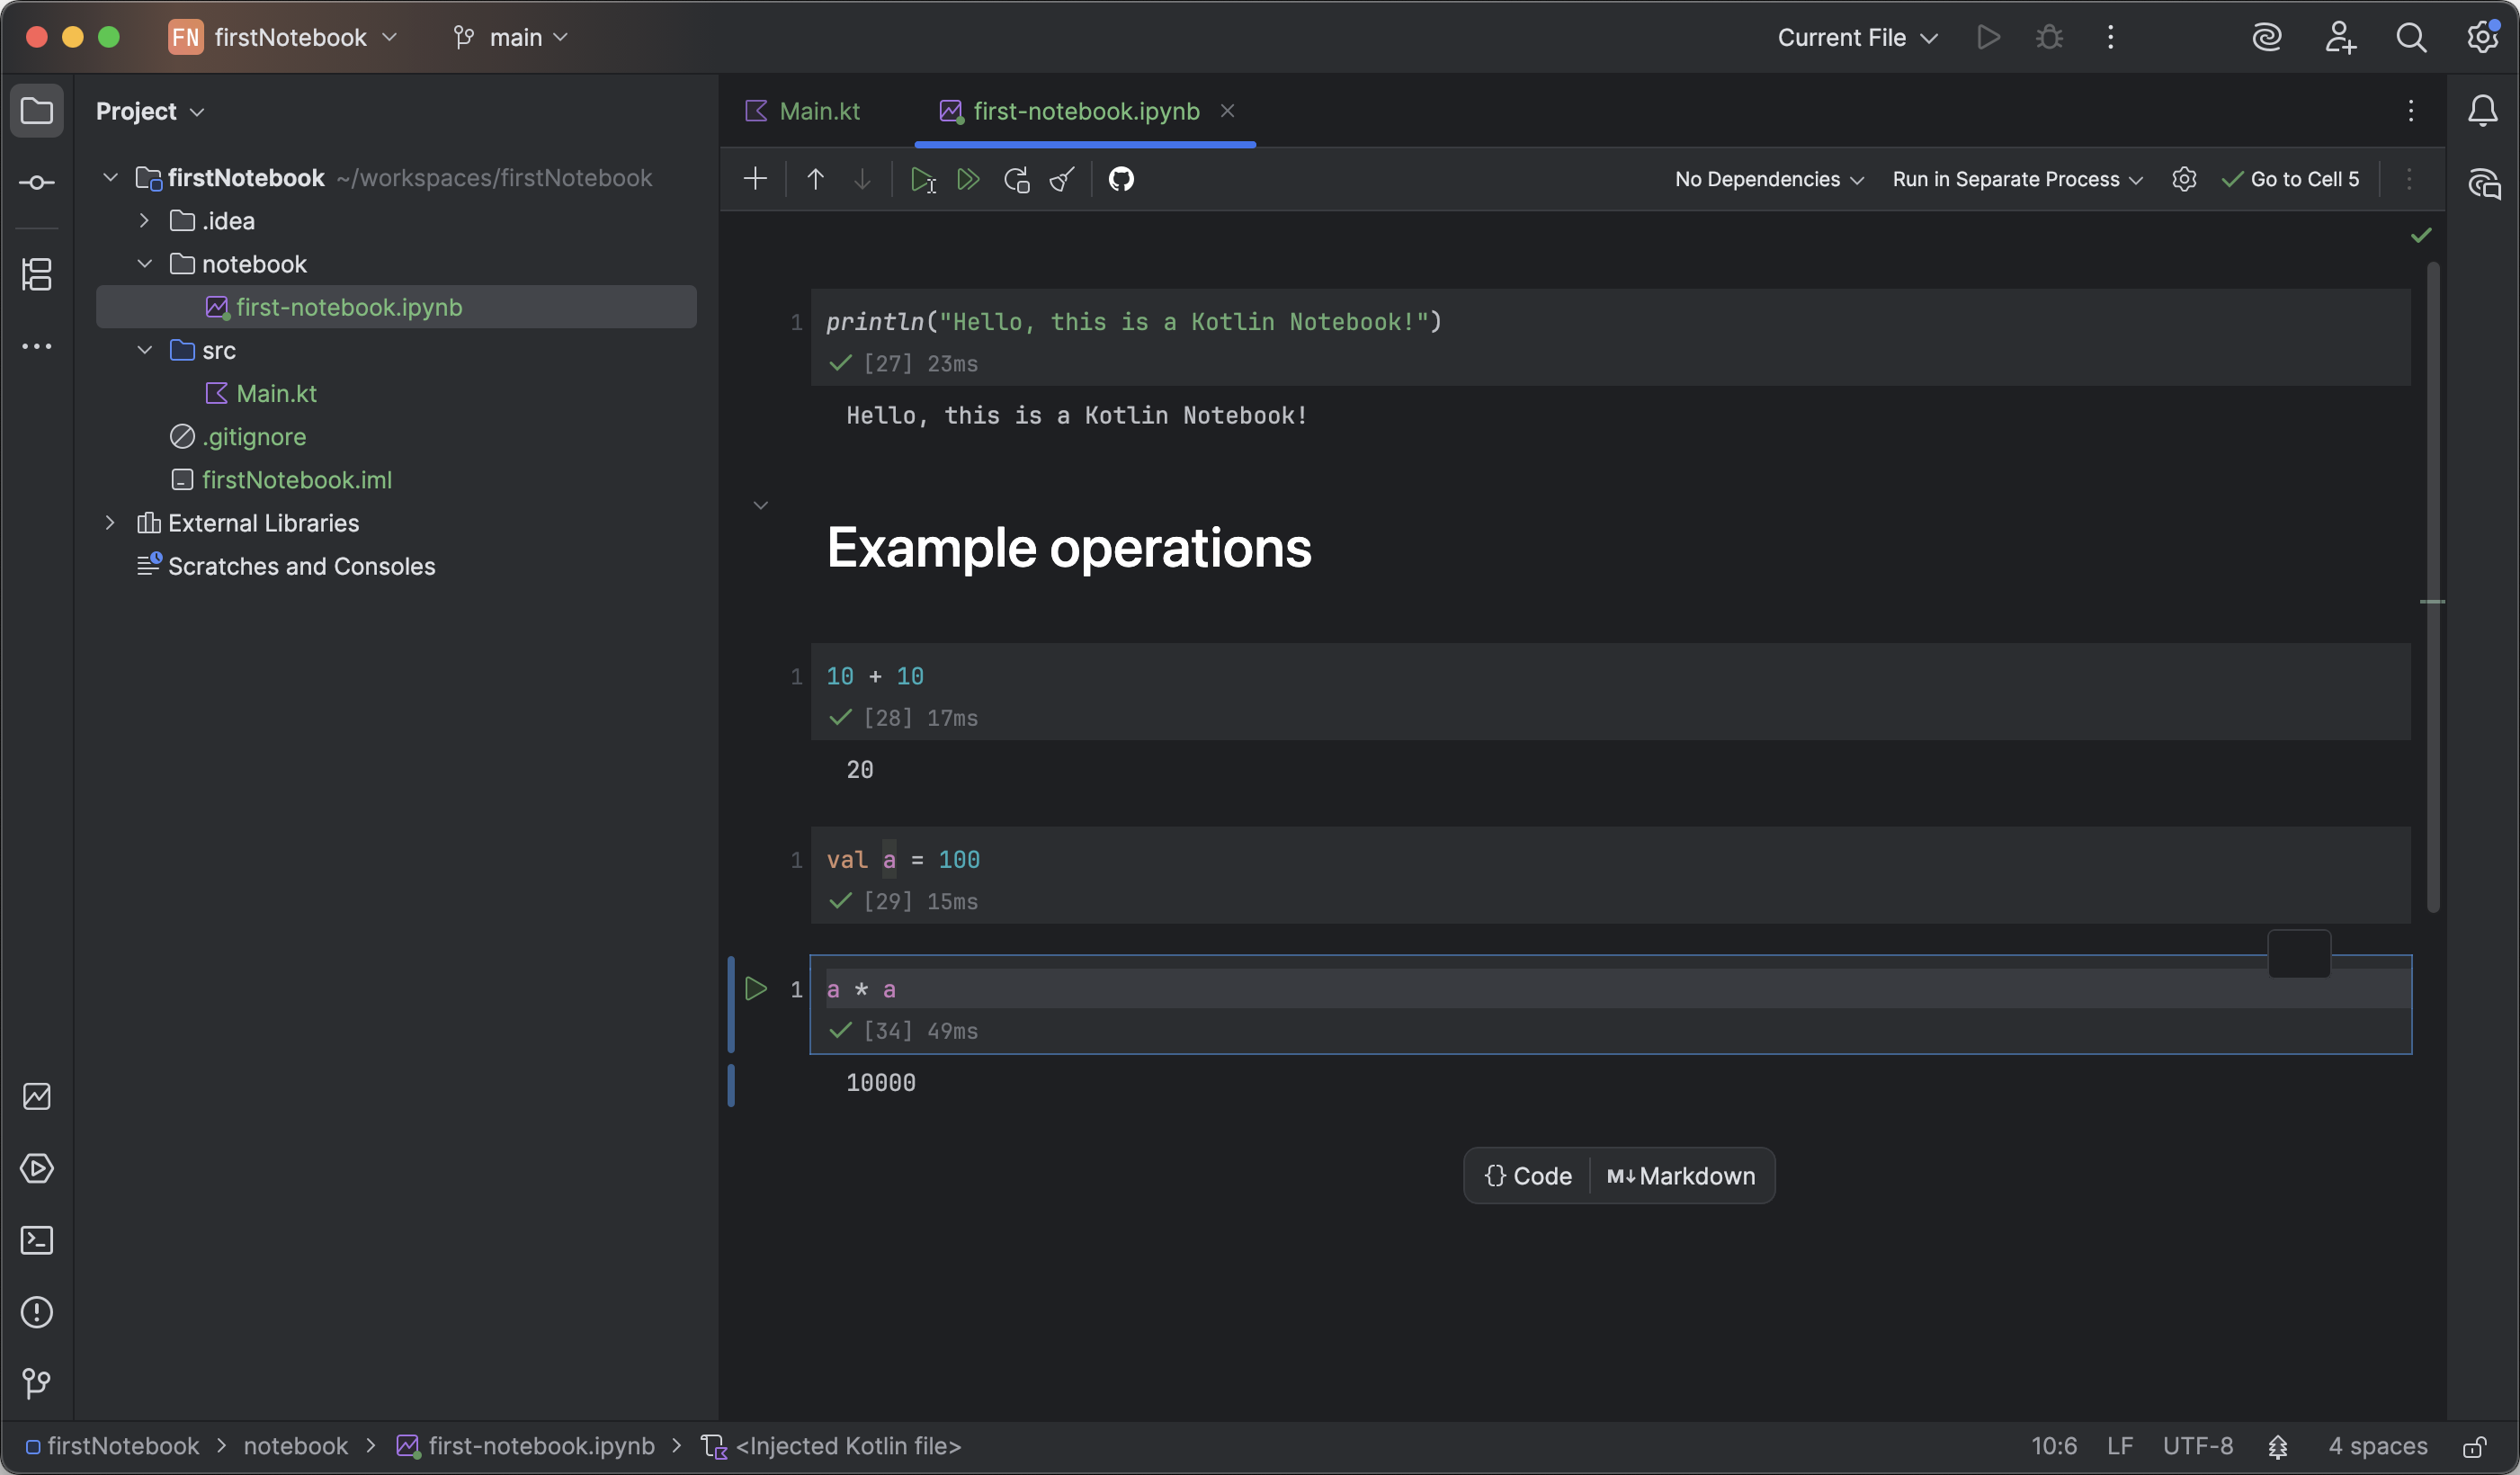Open the Services tool window

click(x=37, y=1168)
